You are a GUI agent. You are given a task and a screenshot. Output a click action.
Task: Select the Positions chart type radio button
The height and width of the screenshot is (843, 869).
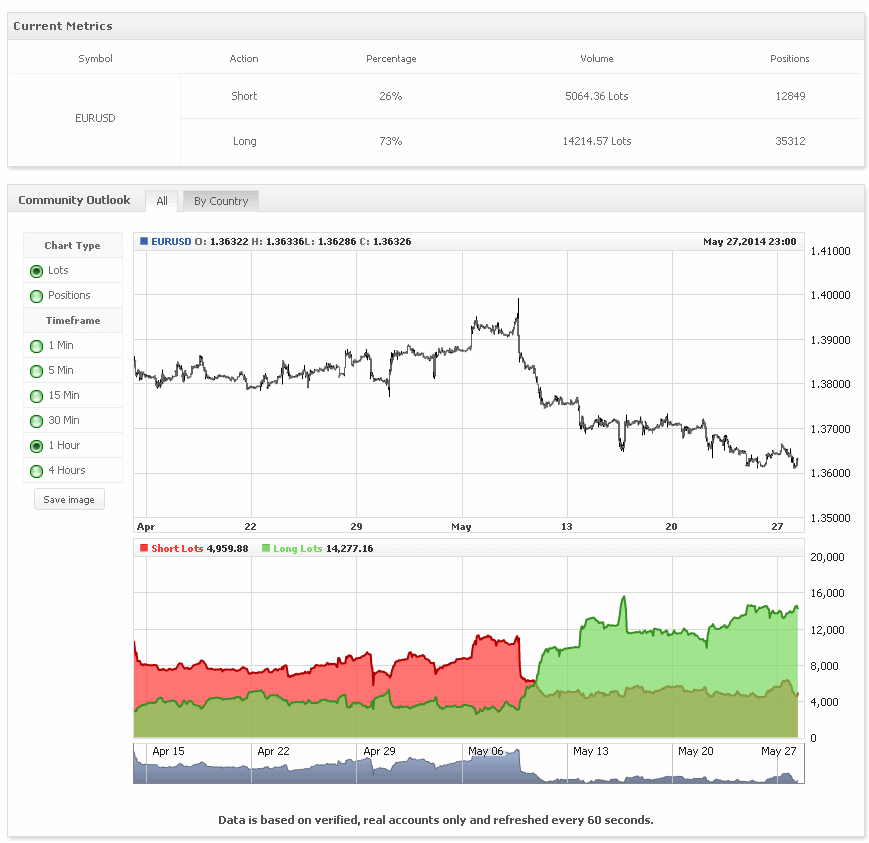37,296
